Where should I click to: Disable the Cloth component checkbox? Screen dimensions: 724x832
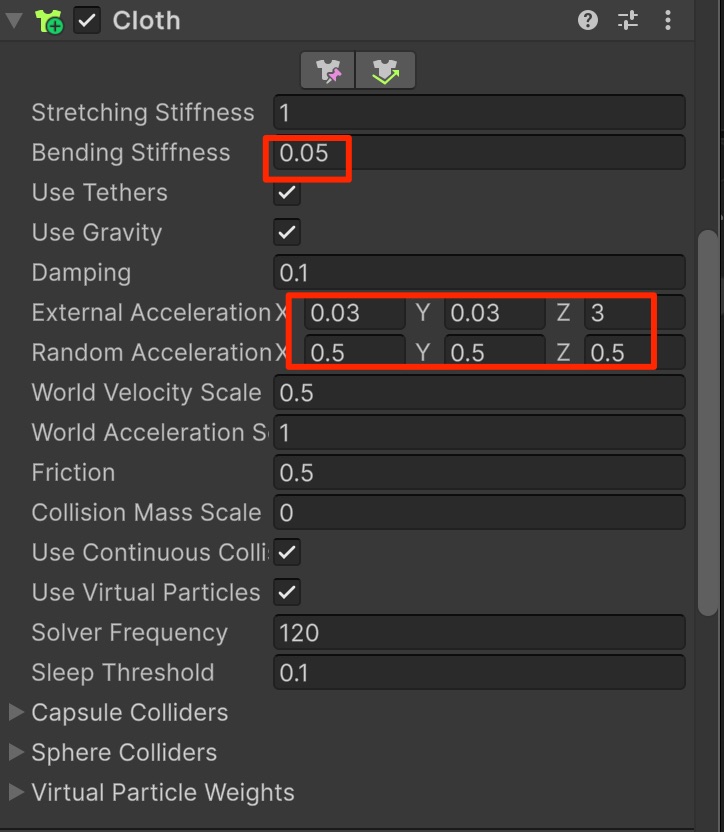click(x=88, y=21)
